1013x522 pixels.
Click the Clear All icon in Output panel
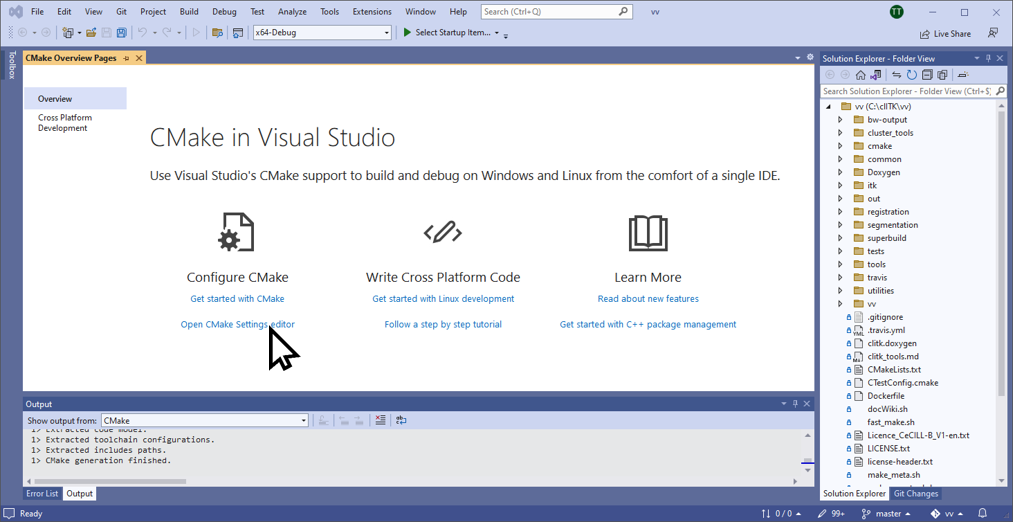click(x=380, y=420)
